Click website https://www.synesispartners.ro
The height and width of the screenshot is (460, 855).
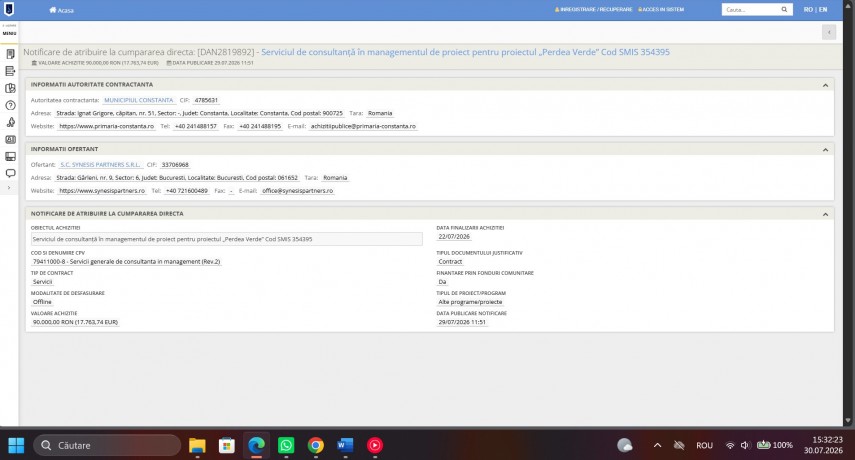click(x=102, y=191)
